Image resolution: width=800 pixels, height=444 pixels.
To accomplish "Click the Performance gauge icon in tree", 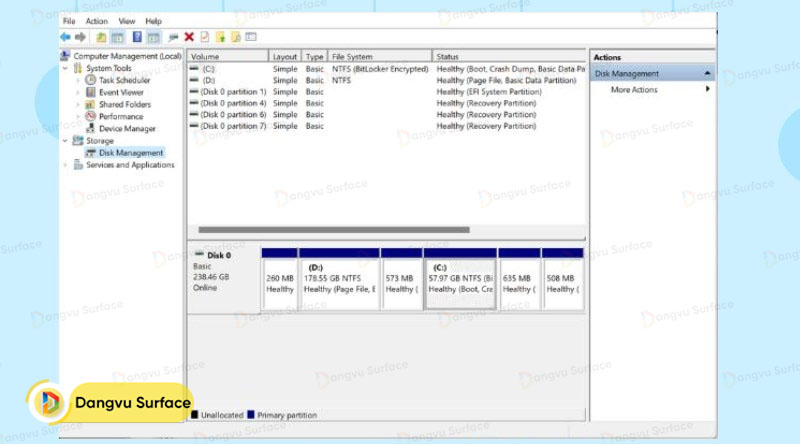I will [90, 116].
